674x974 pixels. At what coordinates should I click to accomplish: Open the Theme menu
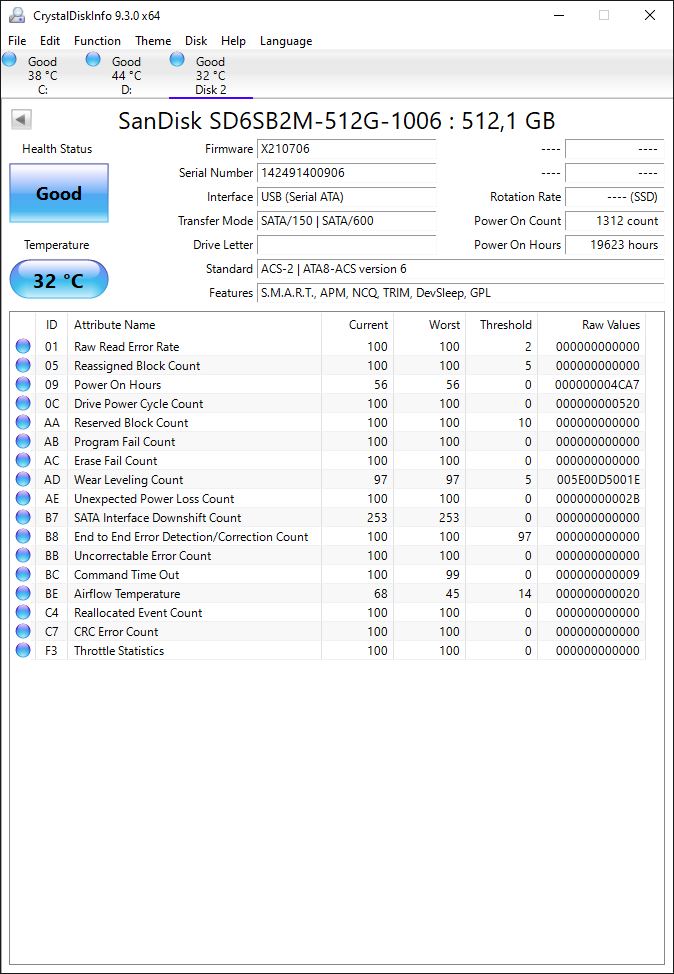click(x=153, y=41)
